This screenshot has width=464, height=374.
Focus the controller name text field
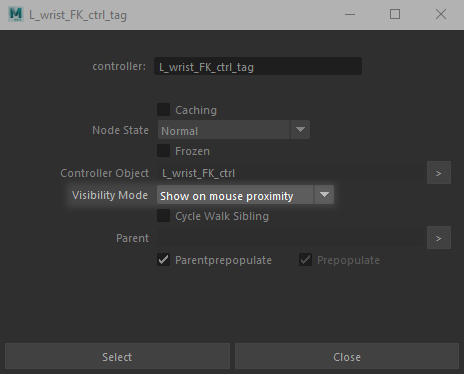[x=258, y=66]
